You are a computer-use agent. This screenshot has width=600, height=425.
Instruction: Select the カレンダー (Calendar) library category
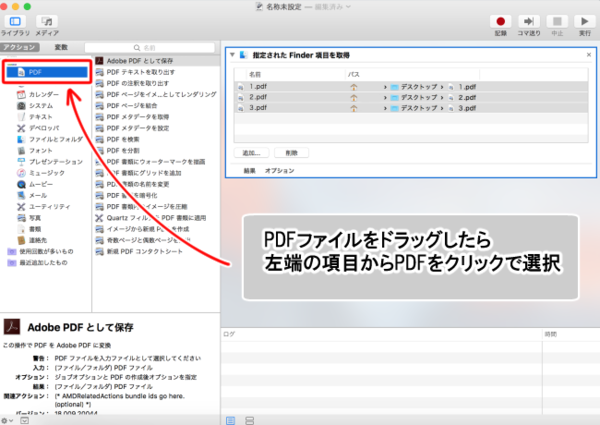coord(42,95)
